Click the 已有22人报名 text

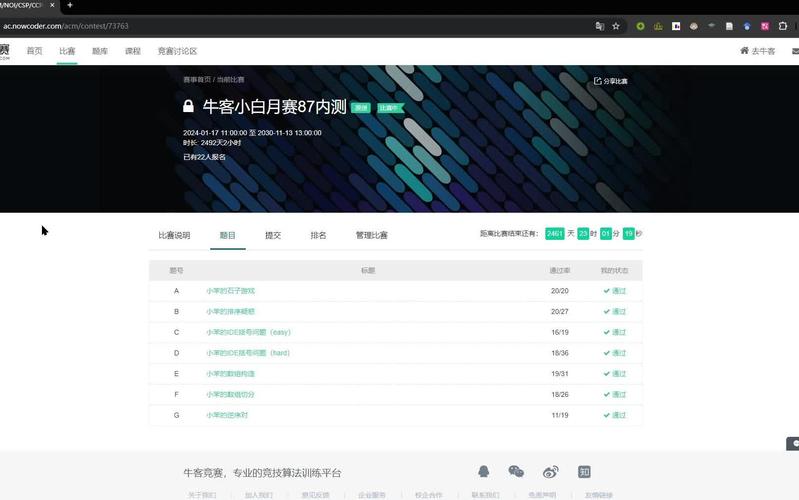pos(204,157)
